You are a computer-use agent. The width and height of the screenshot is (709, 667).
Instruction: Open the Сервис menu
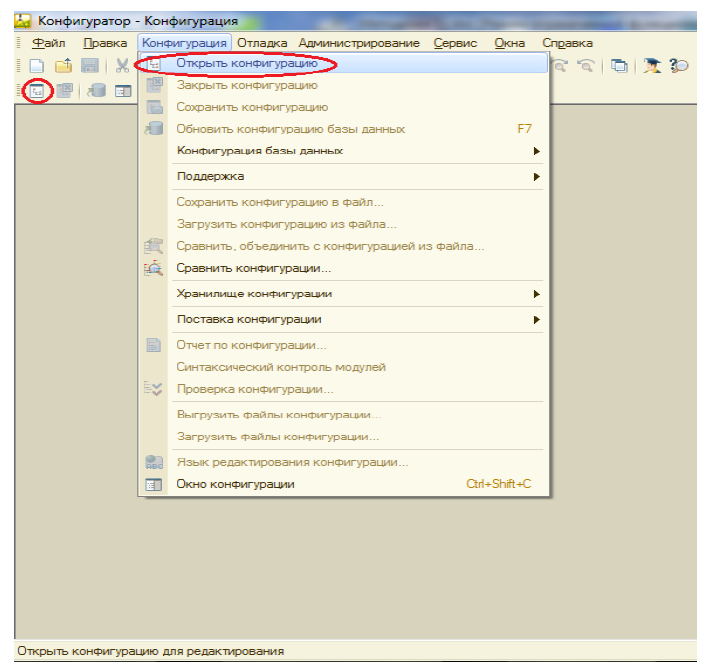[x=455, y=43]
